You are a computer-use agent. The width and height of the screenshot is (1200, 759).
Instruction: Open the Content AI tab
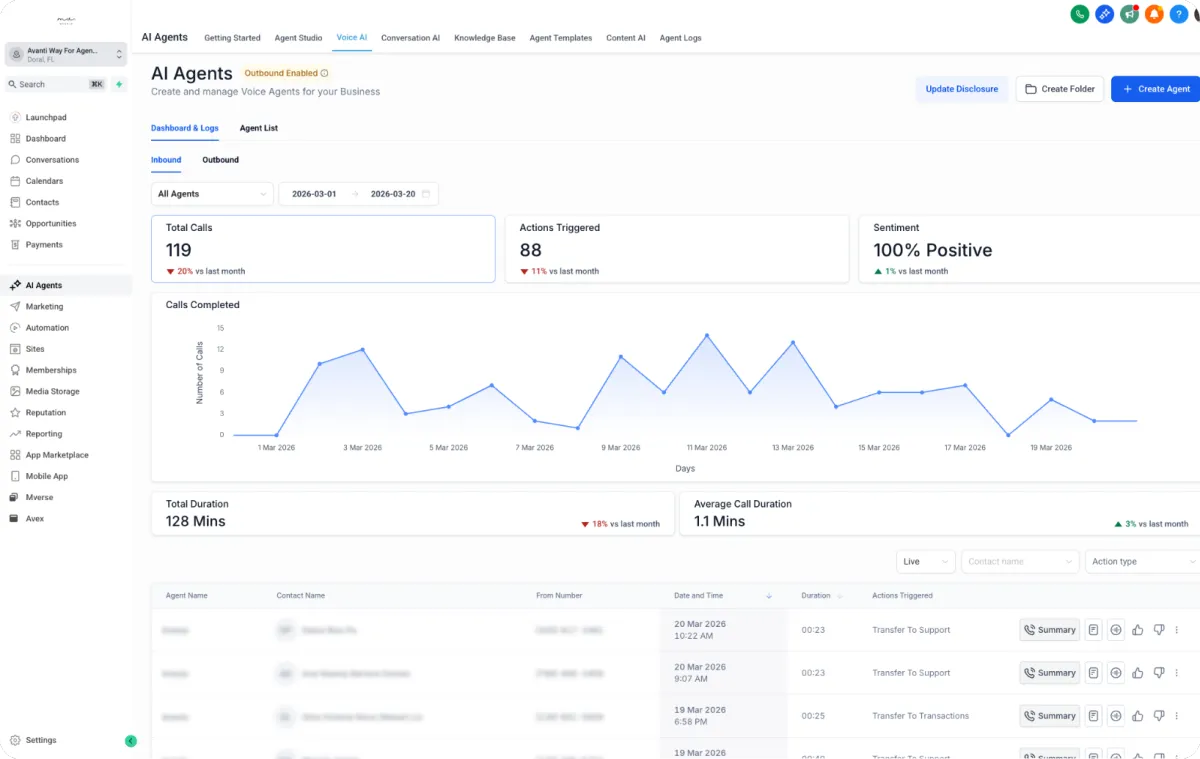626,38
